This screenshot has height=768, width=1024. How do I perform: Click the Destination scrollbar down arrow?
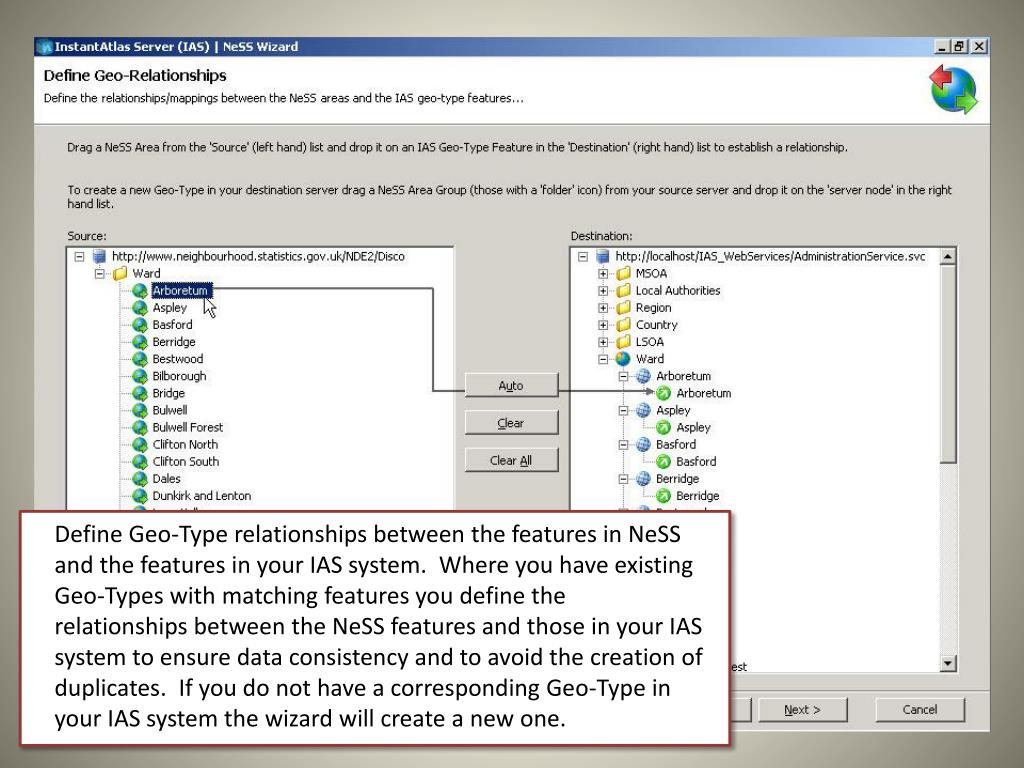[948, 664]
